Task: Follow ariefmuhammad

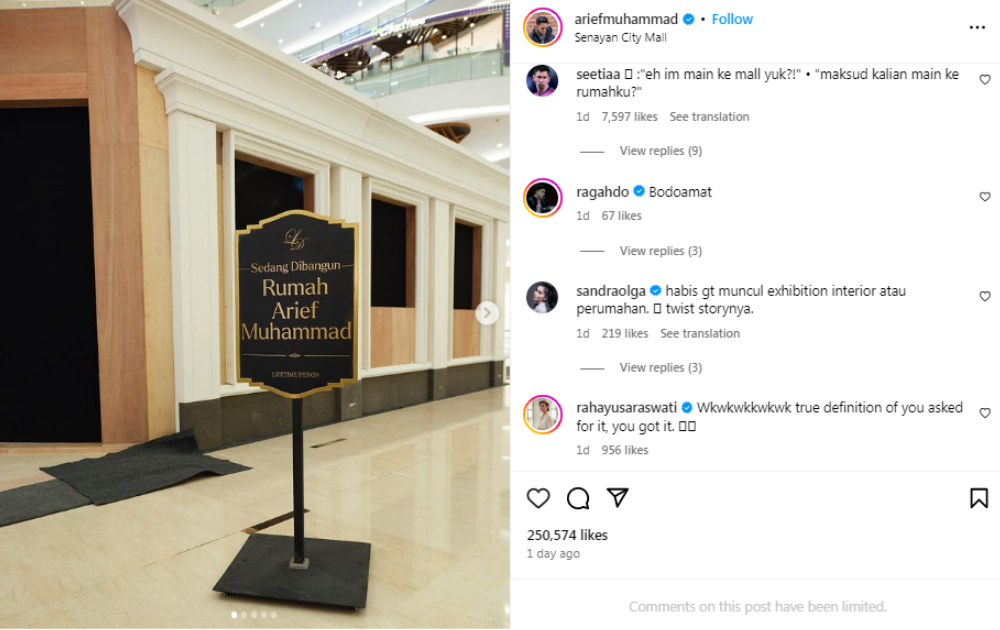Action: [x=732, y=19]
